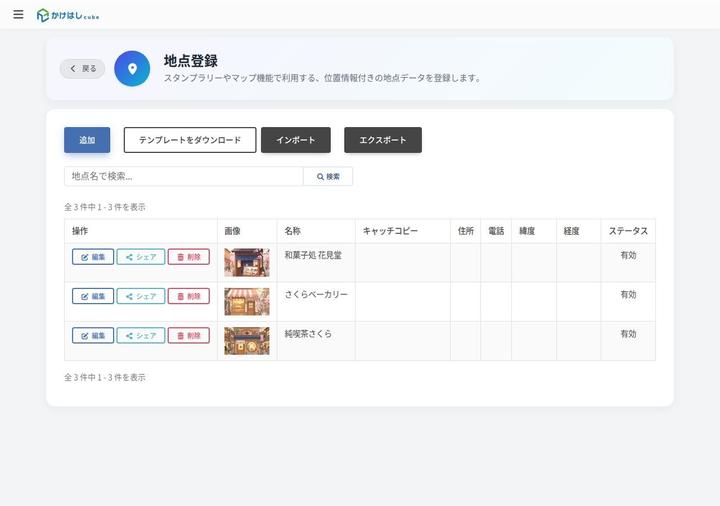
Task: Click 有効 status in 純喫茶さくら row
Action: click(x=629, y=334)
